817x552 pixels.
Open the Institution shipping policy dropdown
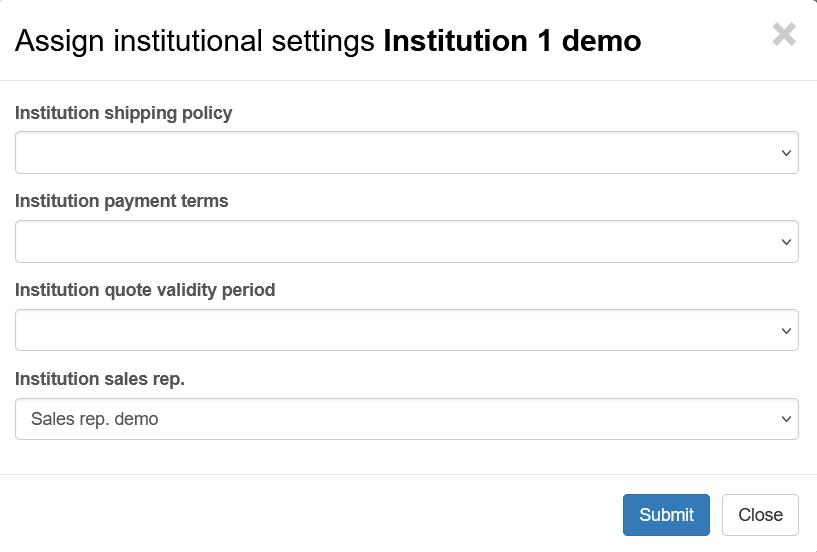pyautogui.click(x=406, y=153)
